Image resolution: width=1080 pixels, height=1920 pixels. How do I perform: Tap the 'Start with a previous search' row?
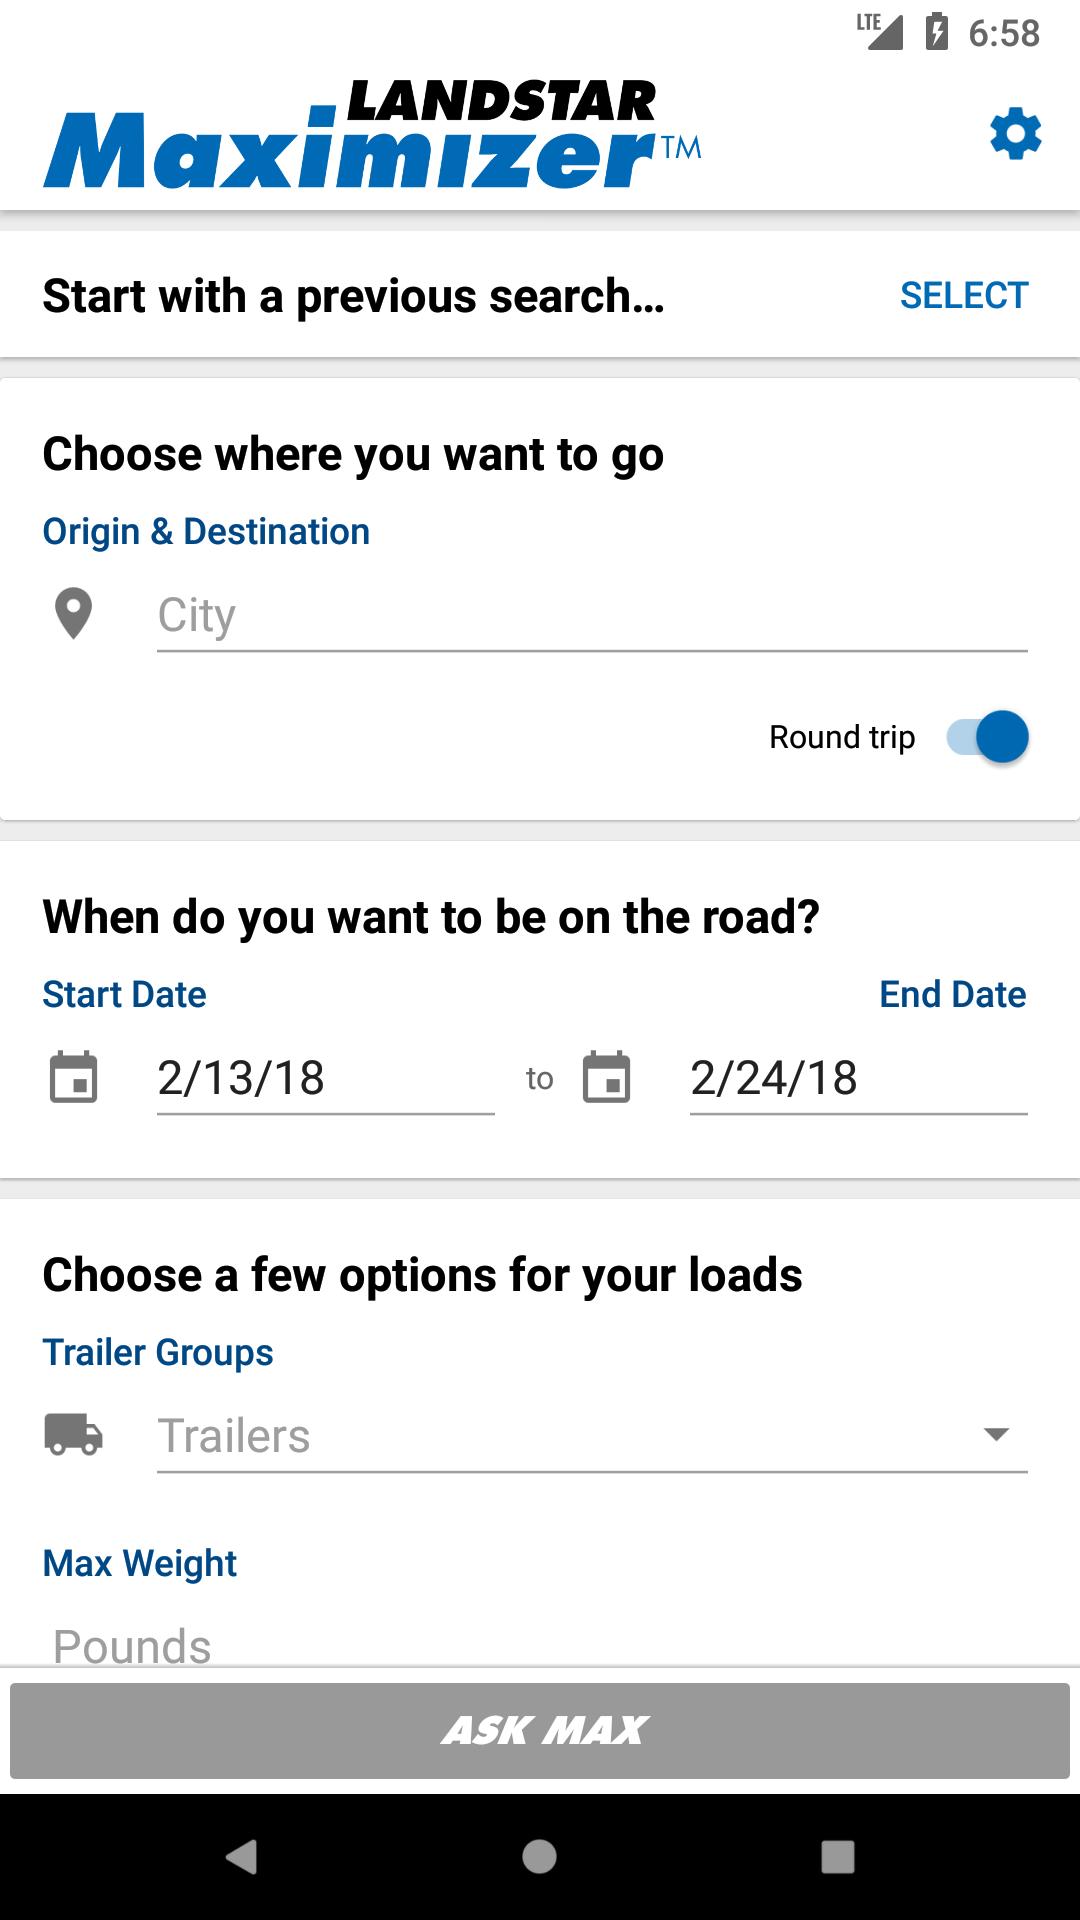[x=540, y=295]
